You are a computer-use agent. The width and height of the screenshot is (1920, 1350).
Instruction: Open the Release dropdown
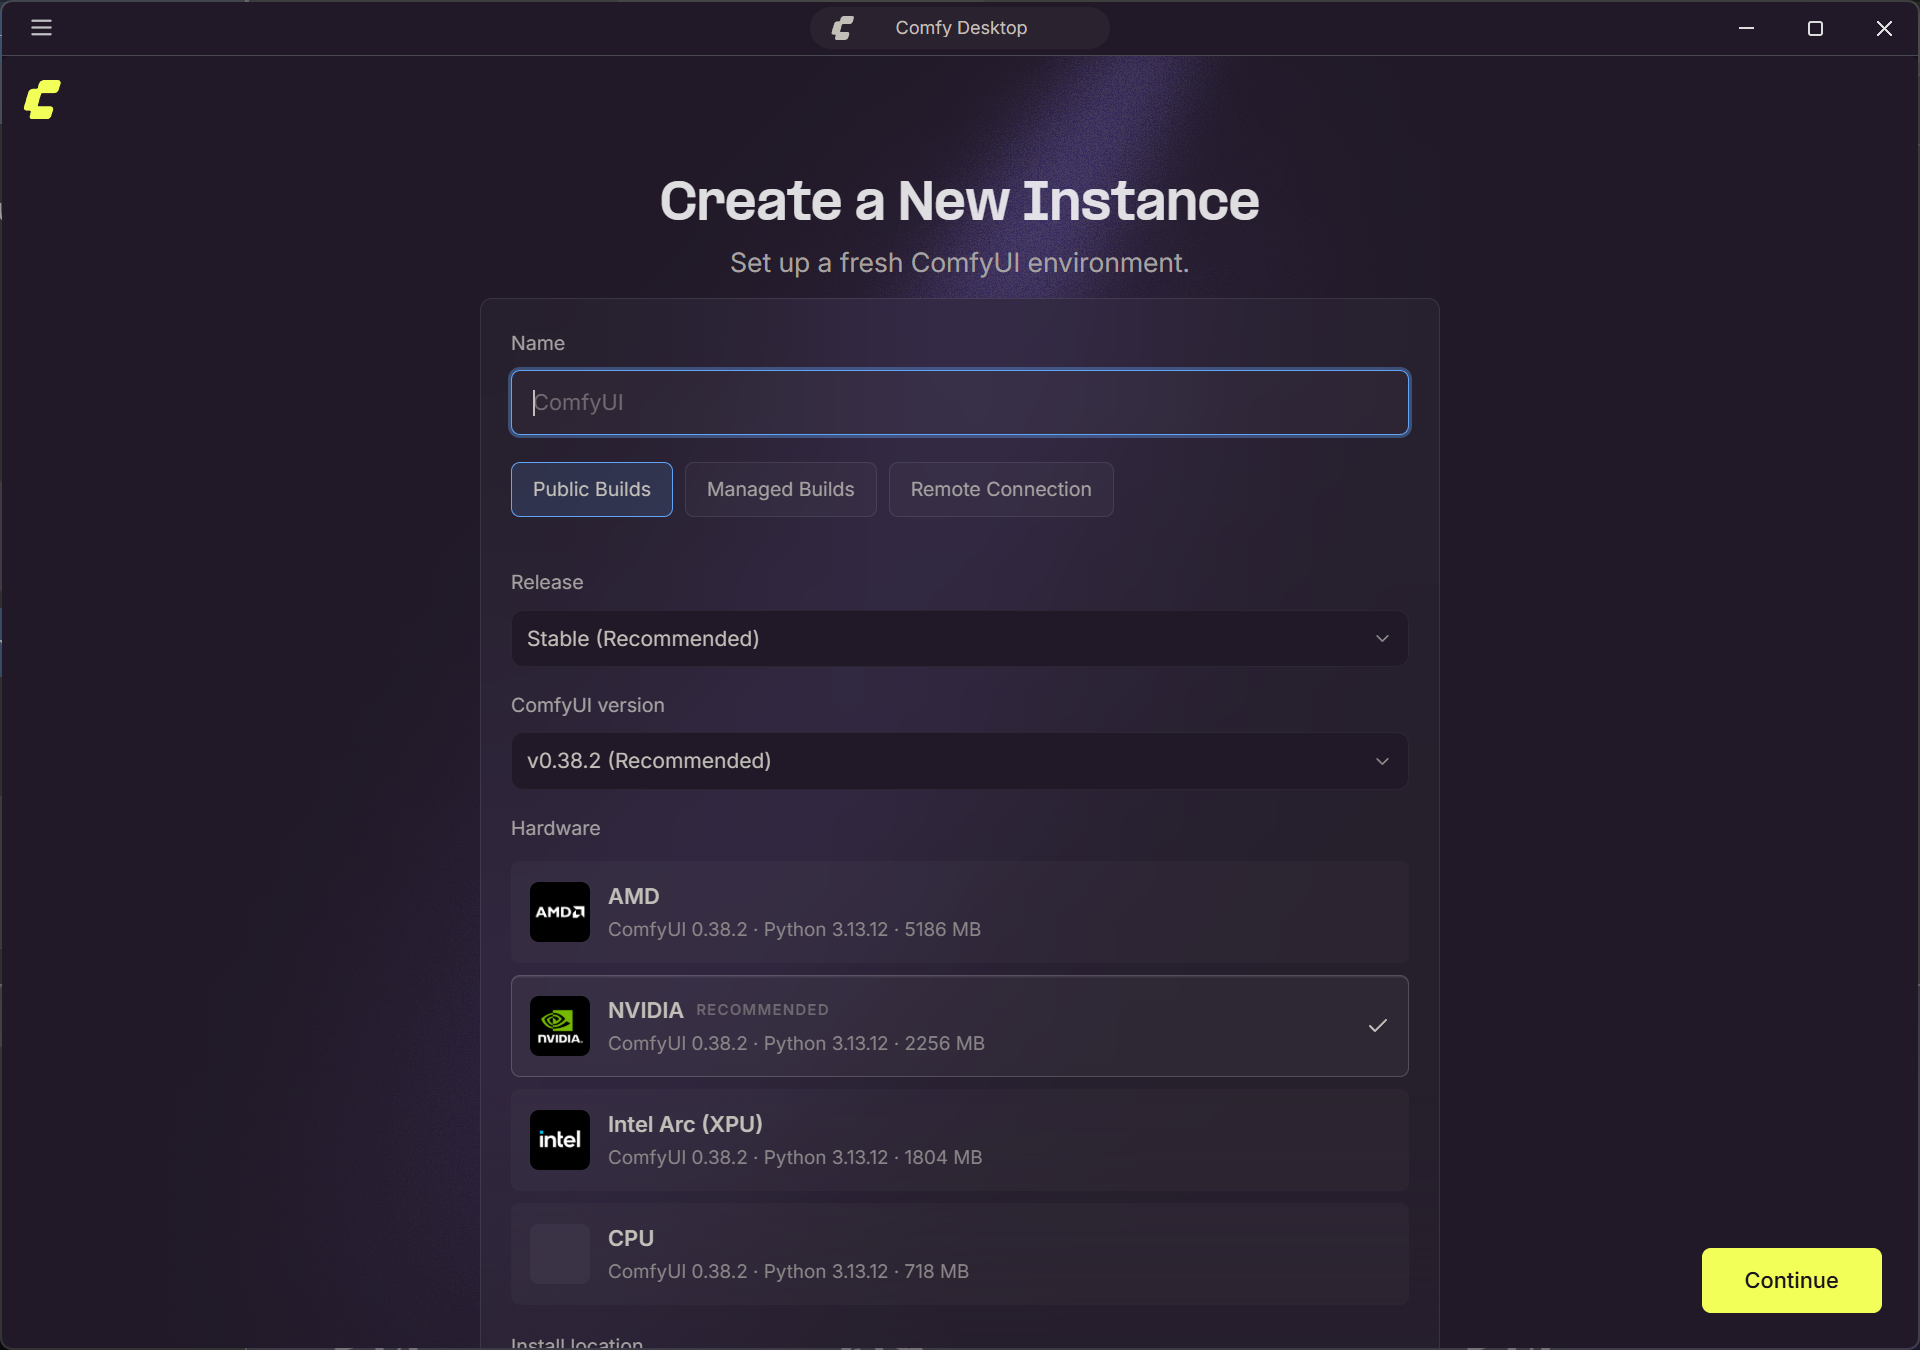pyautogui.click(x=960, y=639)
